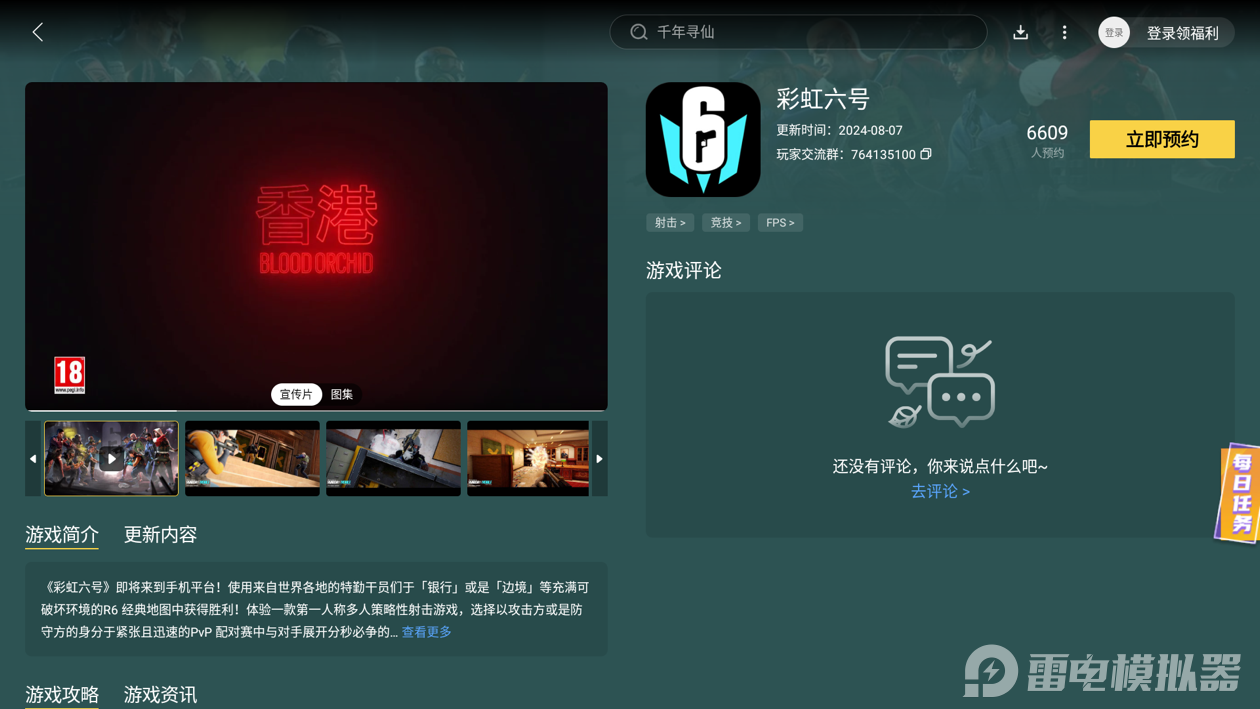Click 登录领福利 button

tap(1182, 33)
